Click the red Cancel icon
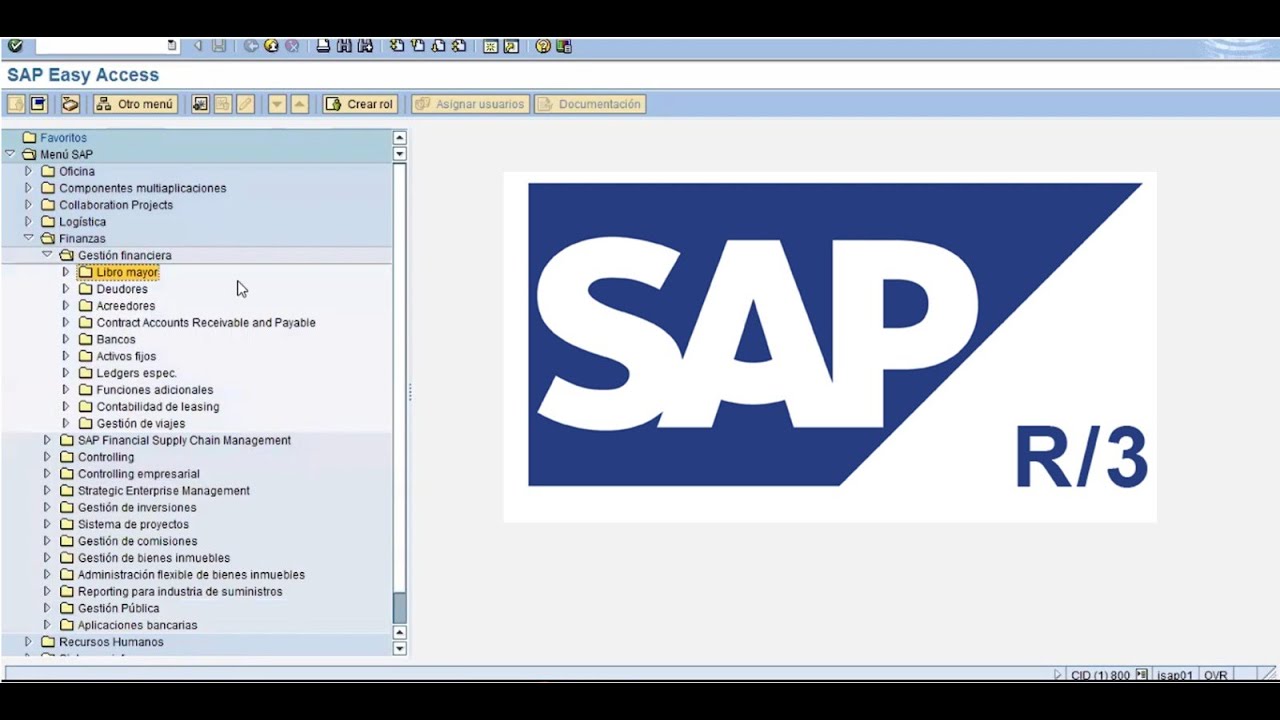This screenshot has height=720, width=1280. (292, 46)
